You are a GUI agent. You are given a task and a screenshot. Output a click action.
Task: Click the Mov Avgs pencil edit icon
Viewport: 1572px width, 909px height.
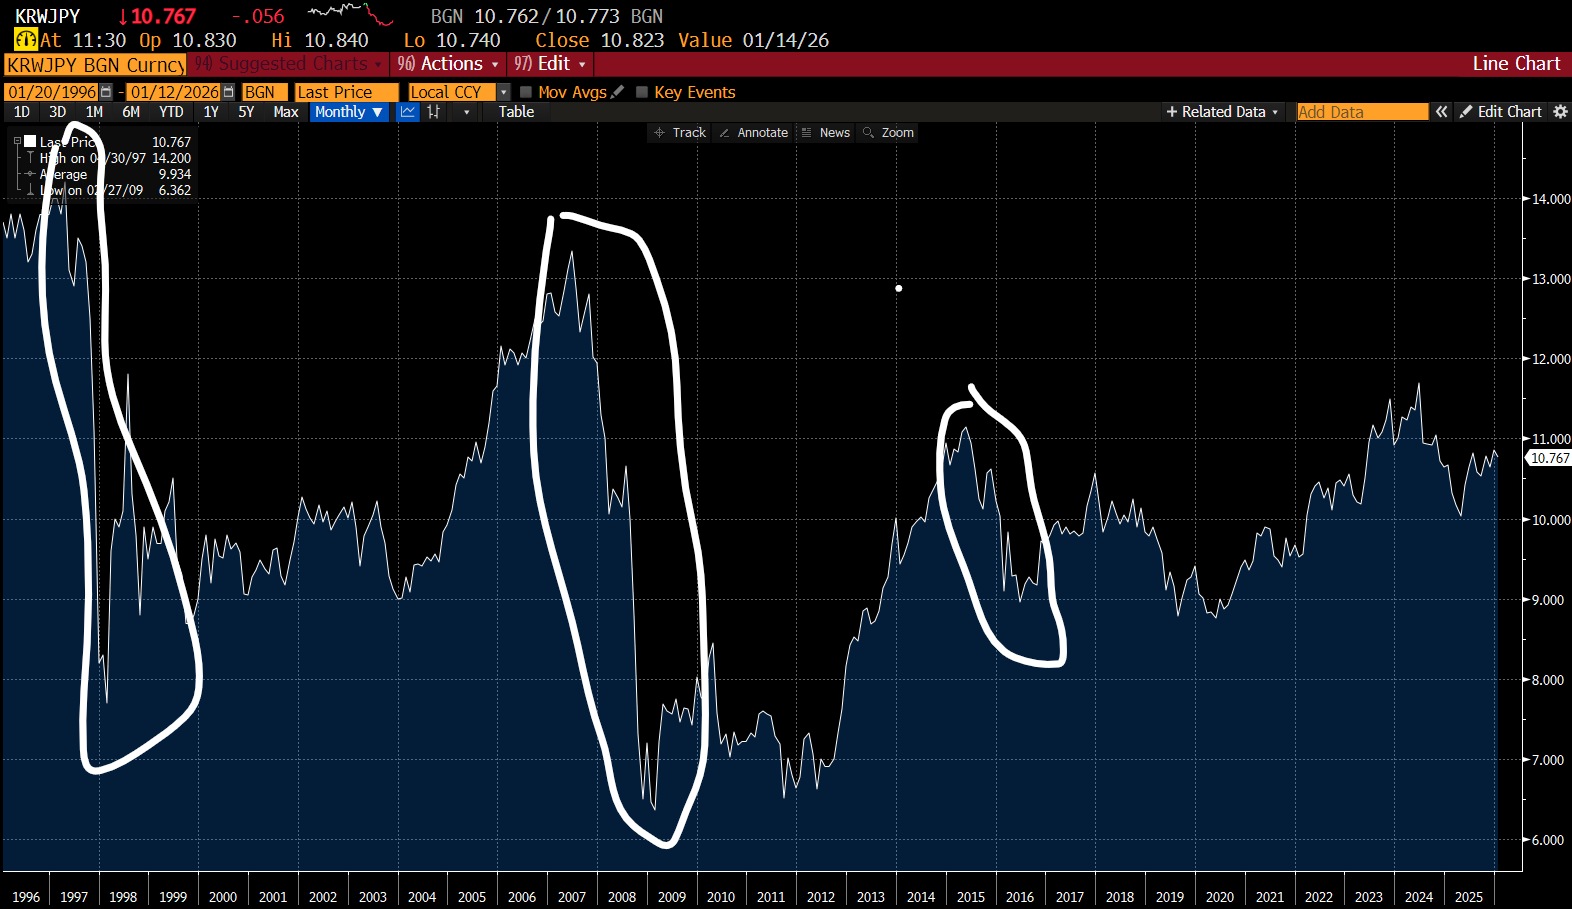[618, 92]
